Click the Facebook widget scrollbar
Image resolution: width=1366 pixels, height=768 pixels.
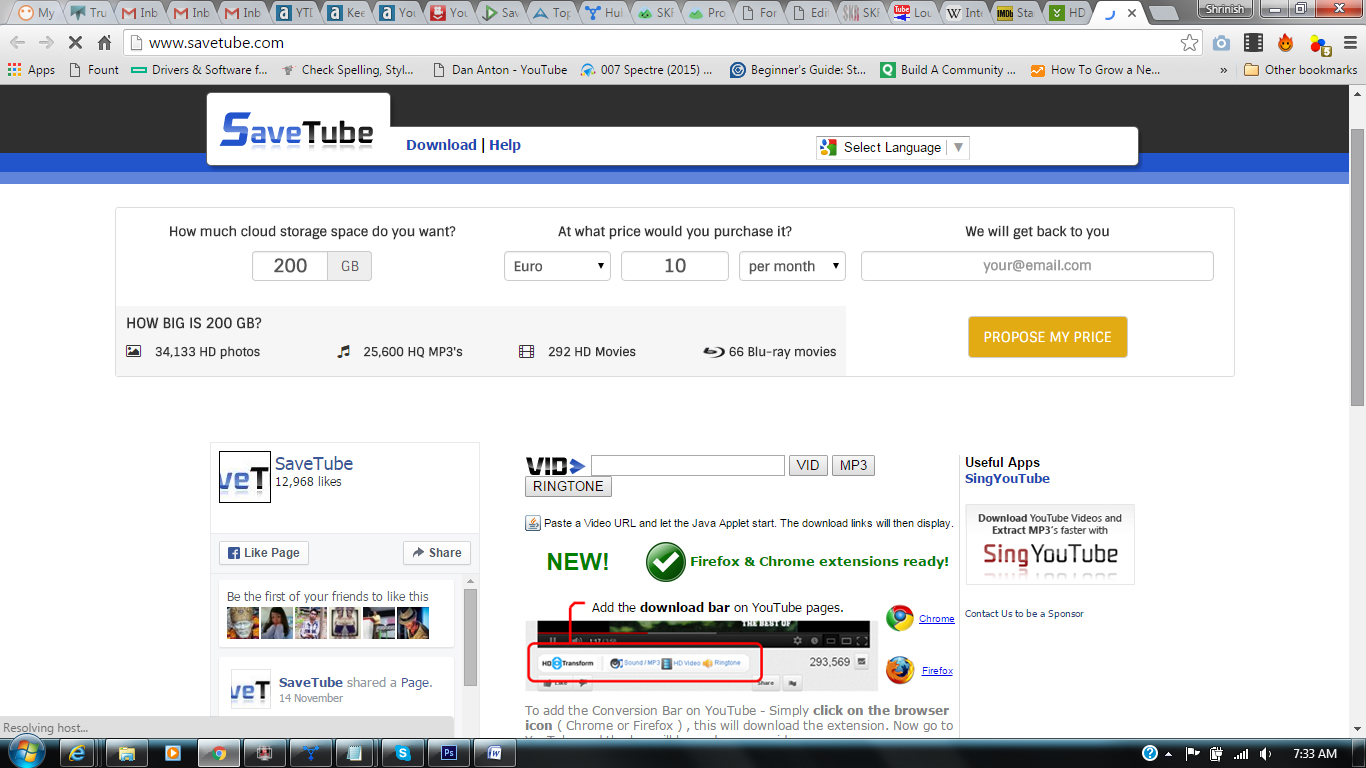[x=470, y=637]
